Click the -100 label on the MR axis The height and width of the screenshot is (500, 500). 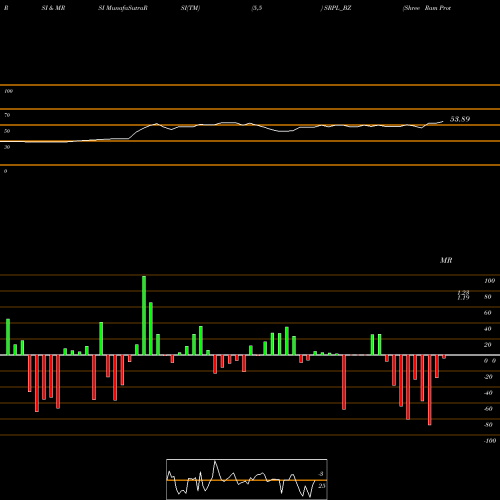tap(490, 441)
